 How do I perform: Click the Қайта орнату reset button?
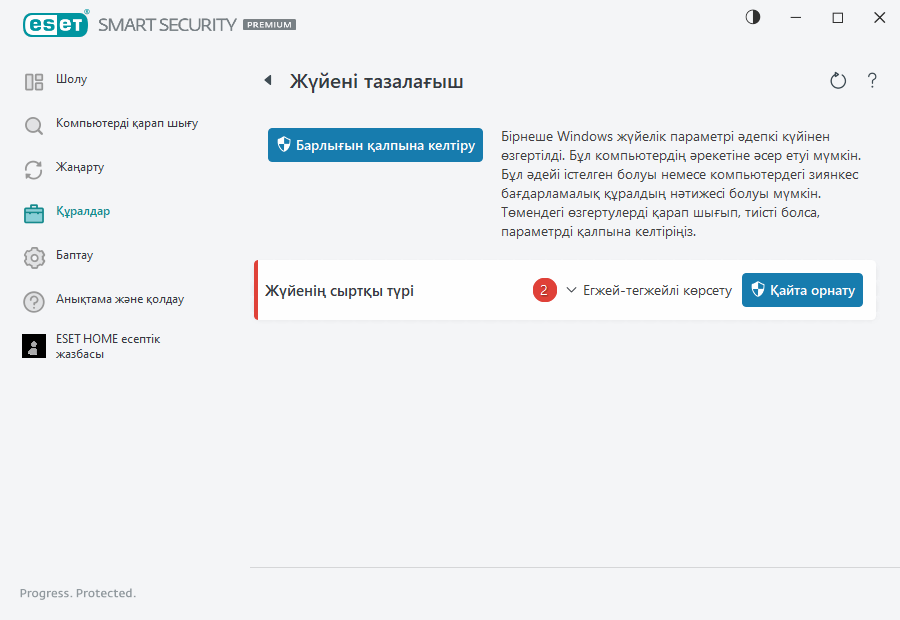pyautogui.click(x=802, y=291)
